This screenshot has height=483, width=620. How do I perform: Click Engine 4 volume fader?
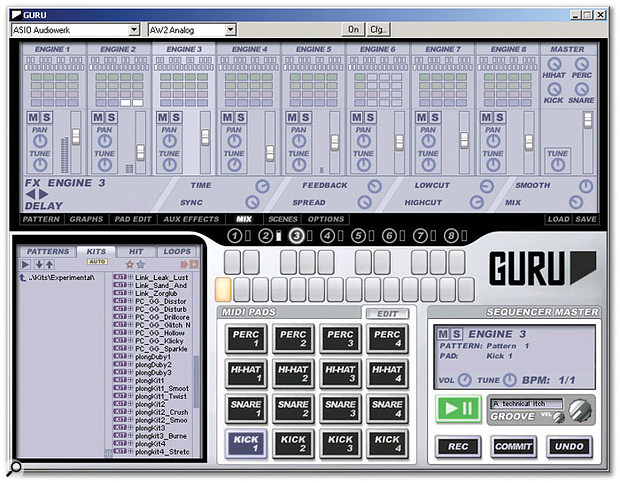[270, 153]
